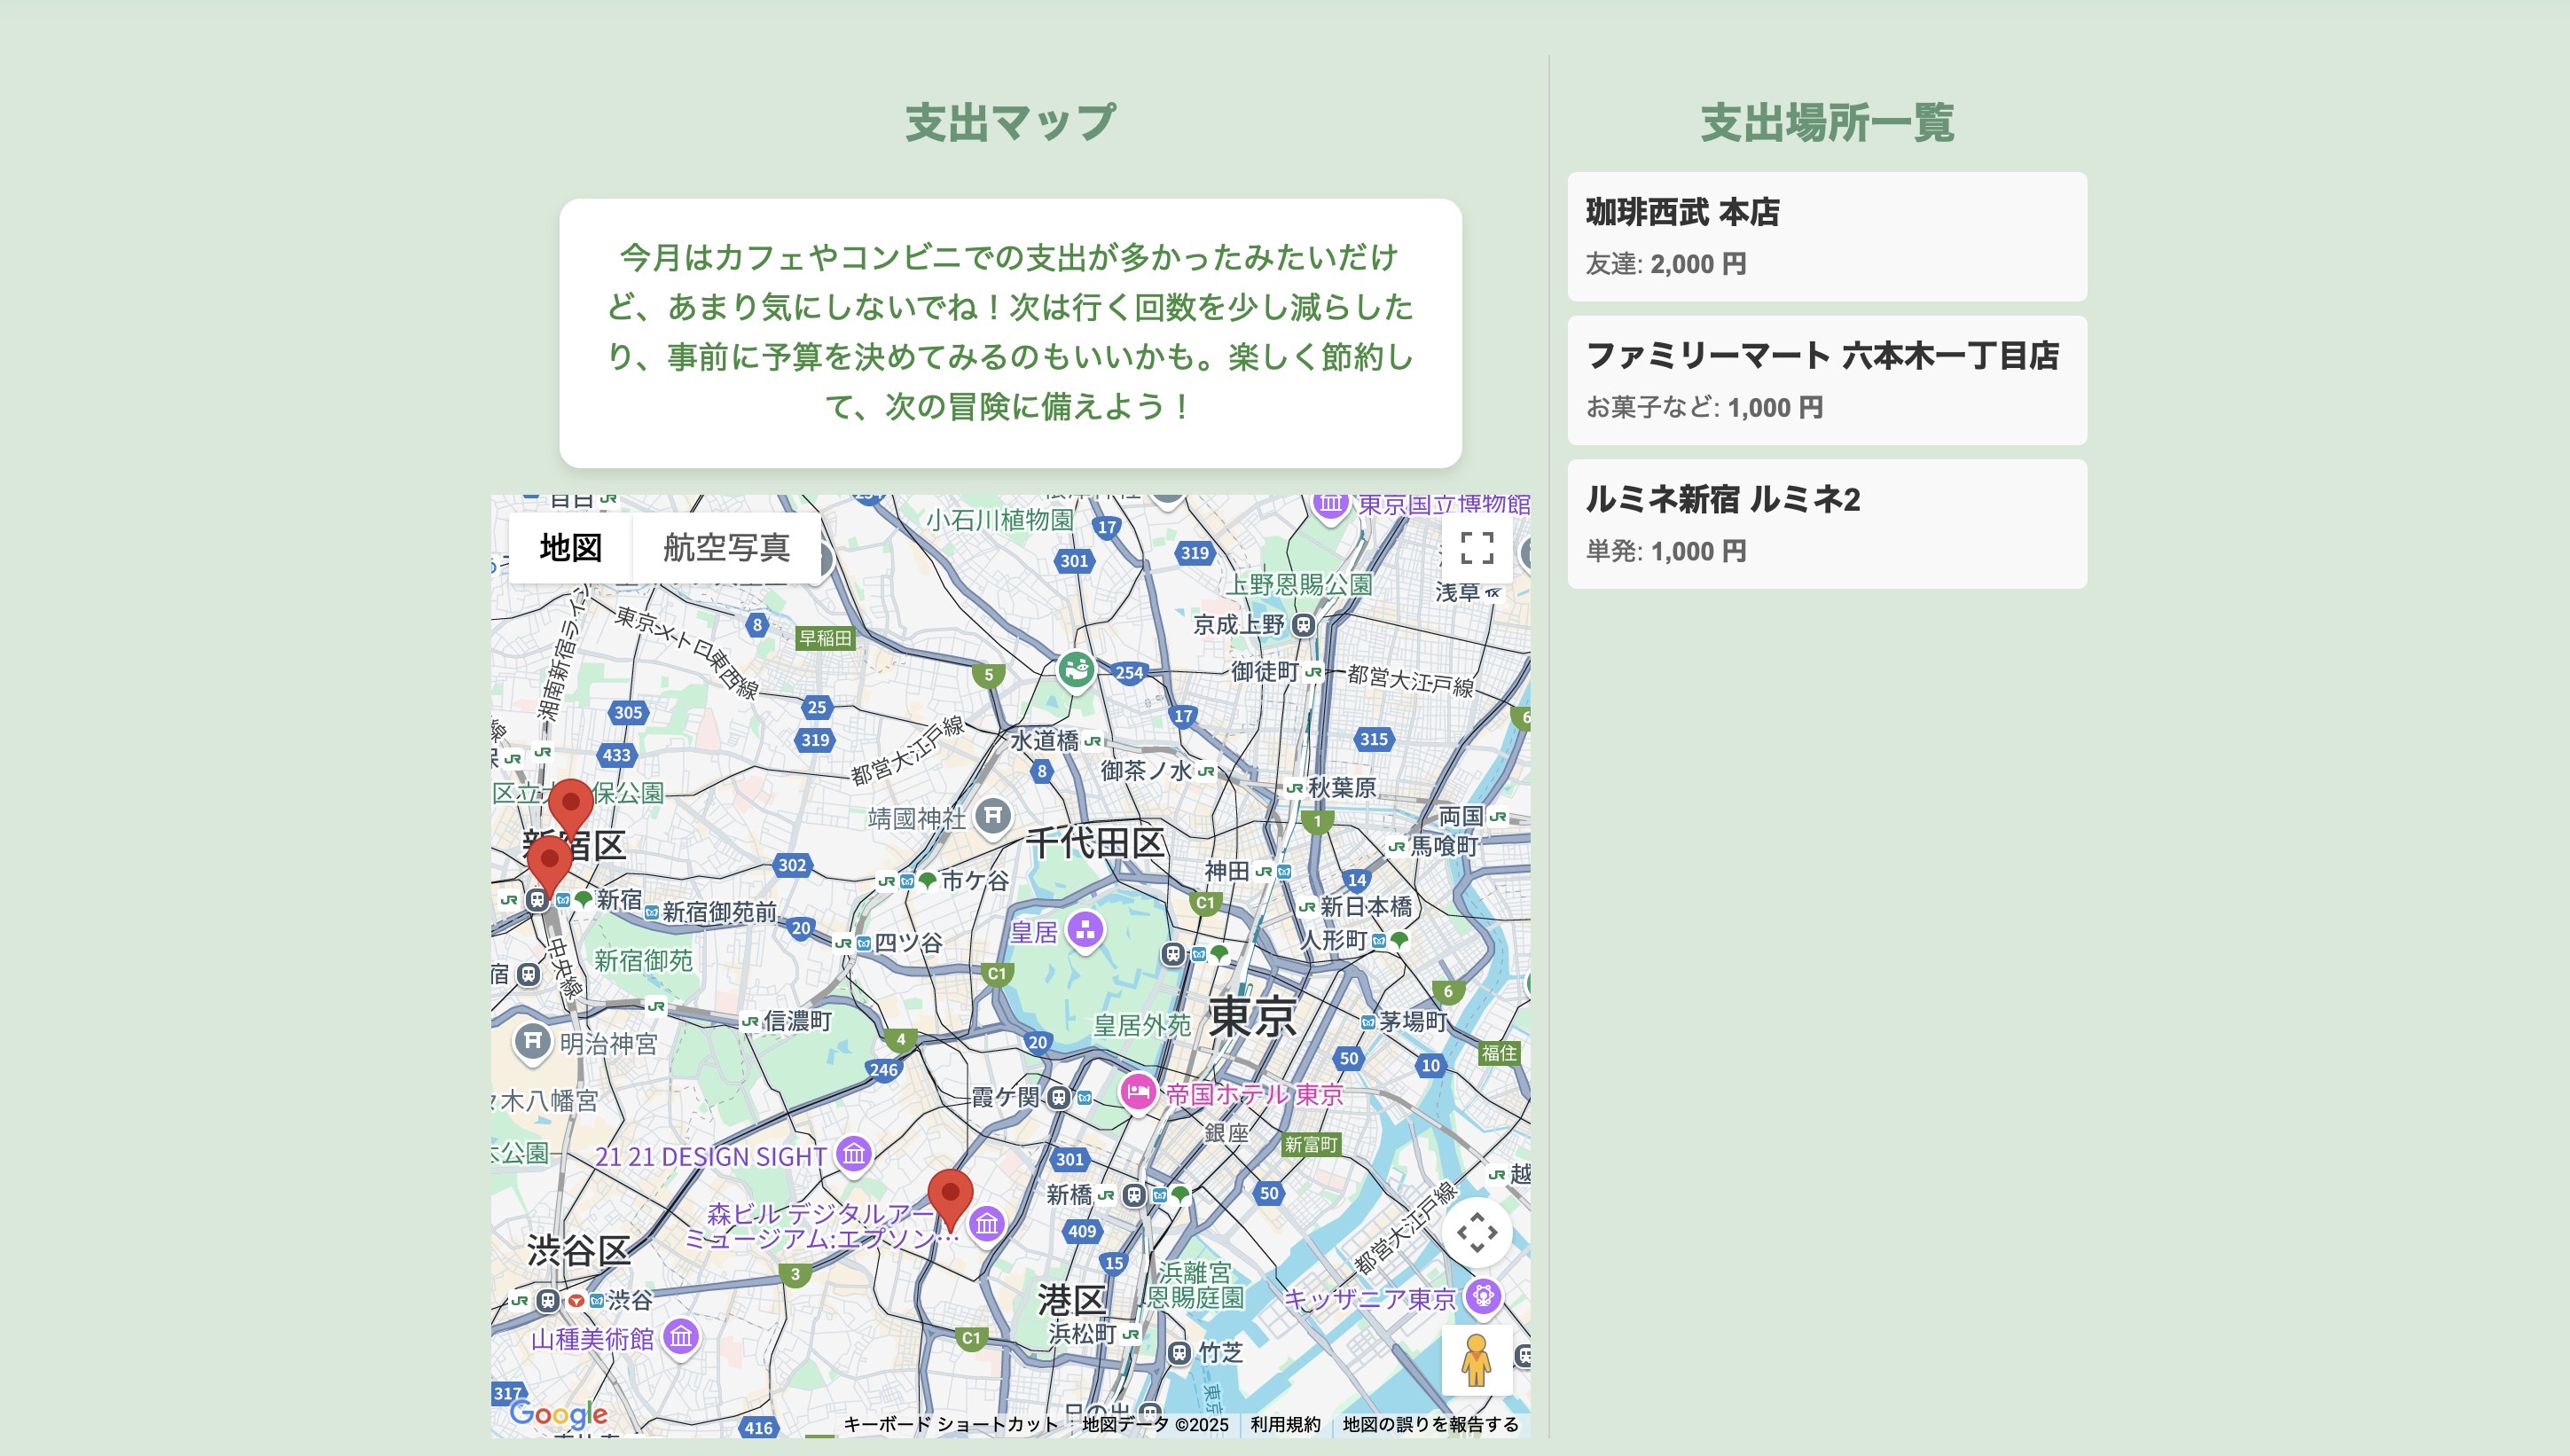Click the 皇居外苑 label
The width and height of the screenshot is (2570, 1456).
point(1142,1026)
